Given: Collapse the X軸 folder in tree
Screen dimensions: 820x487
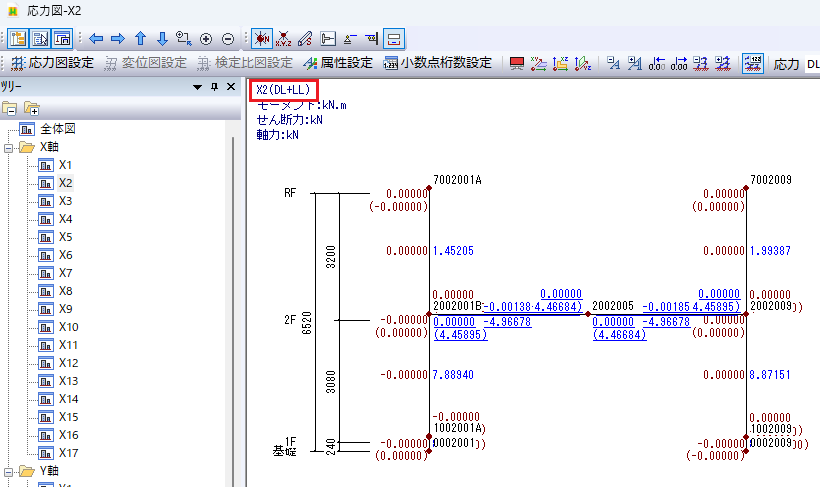Looking at the screenshot, I should (x=8, y=147).
